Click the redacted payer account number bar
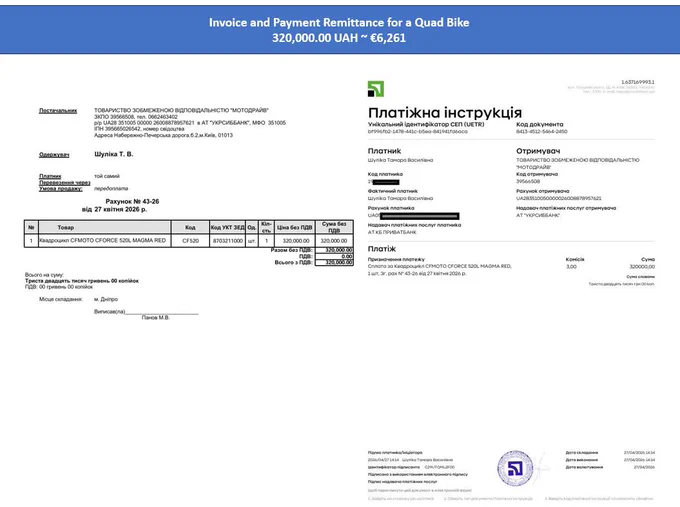Image resolution: width=680 pixels, height=507 pixels. tap(419, 216)
